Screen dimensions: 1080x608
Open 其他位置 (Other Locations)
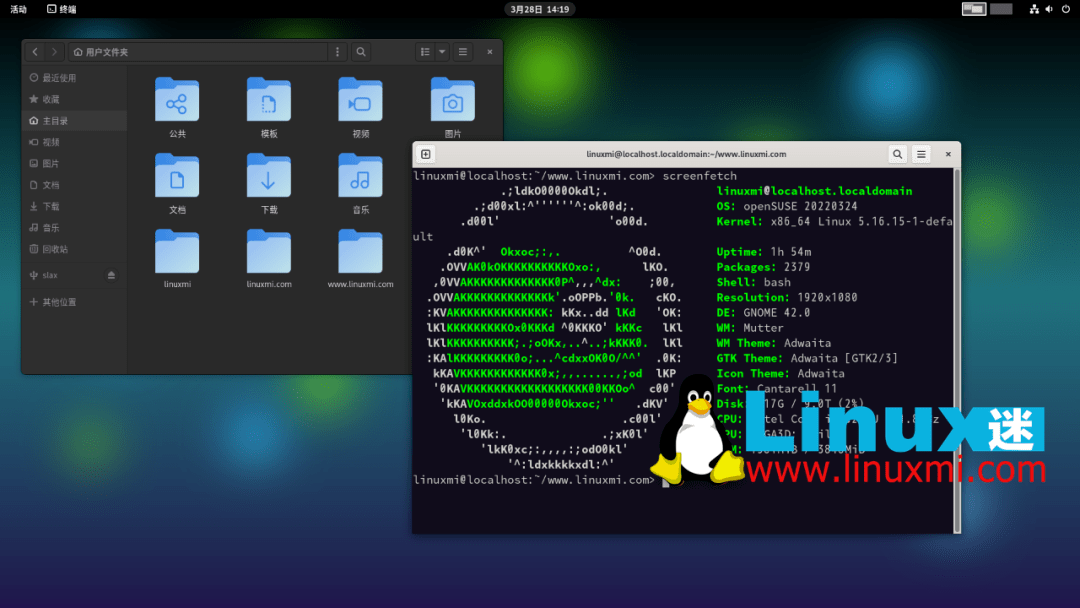click(56, 300)
